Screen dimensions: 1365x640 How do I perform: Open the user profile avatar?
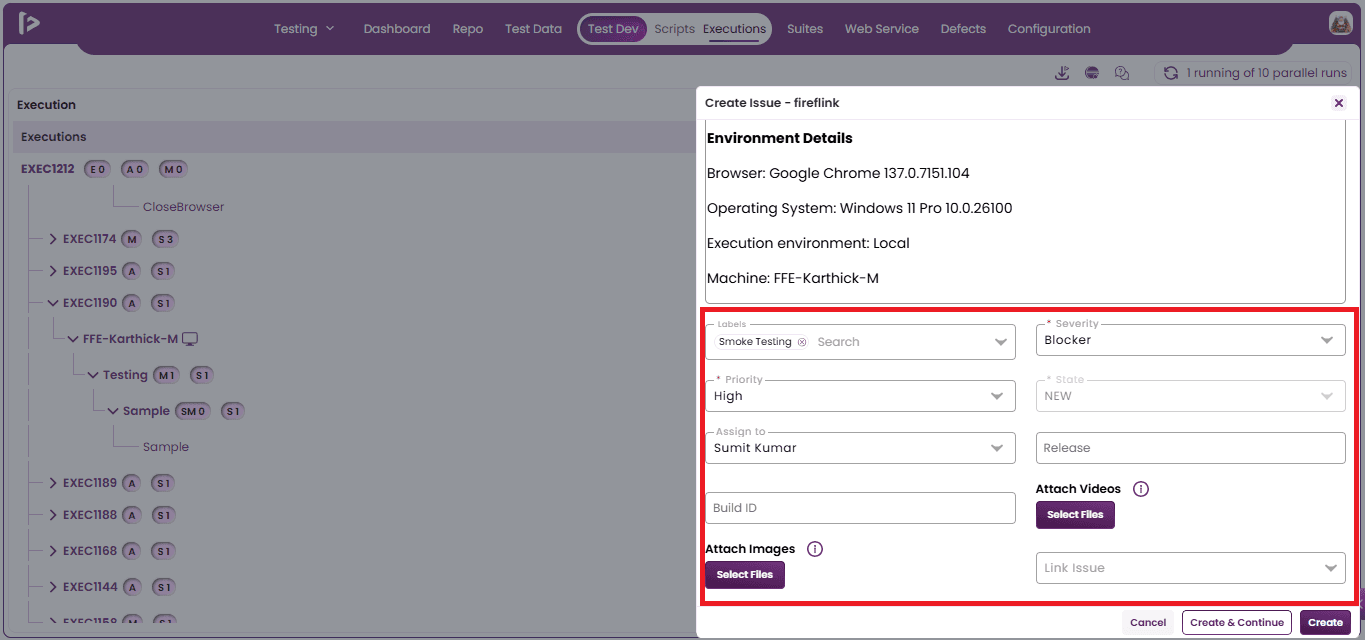tap(1341, 24)
